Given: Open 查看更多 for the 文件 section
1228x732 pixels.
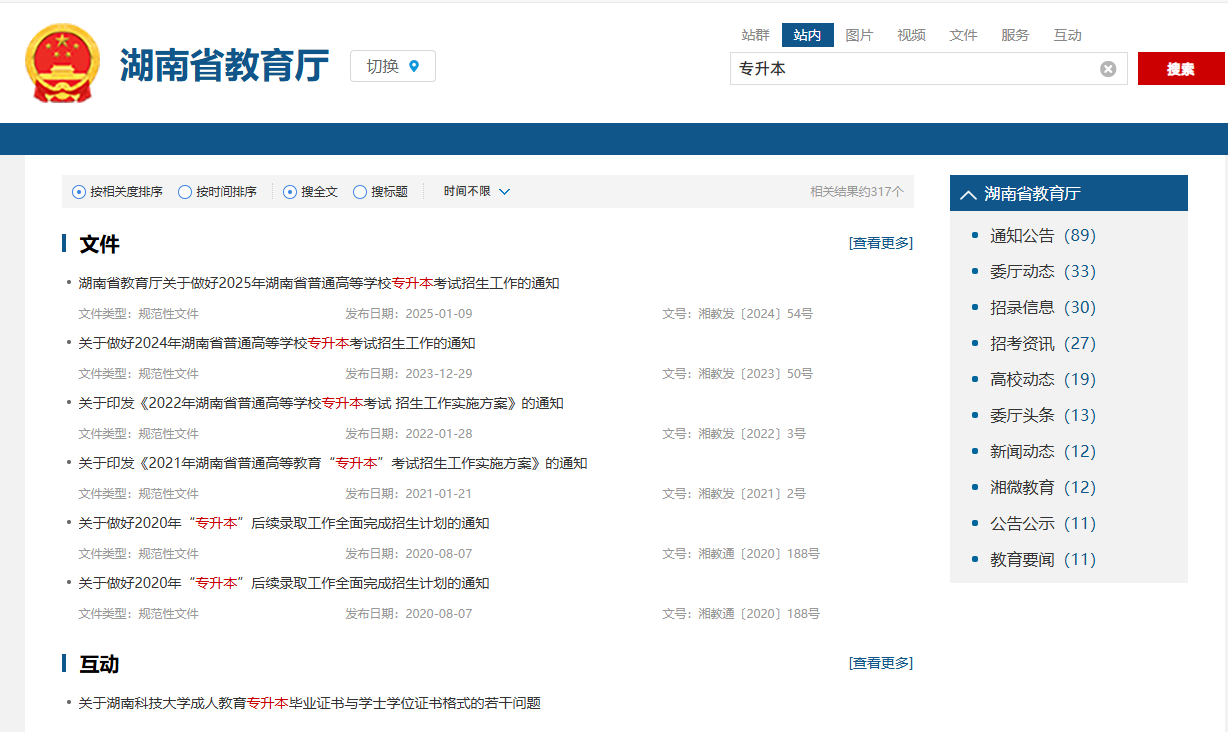Looking at the screenshot, I should click(881, 243).
